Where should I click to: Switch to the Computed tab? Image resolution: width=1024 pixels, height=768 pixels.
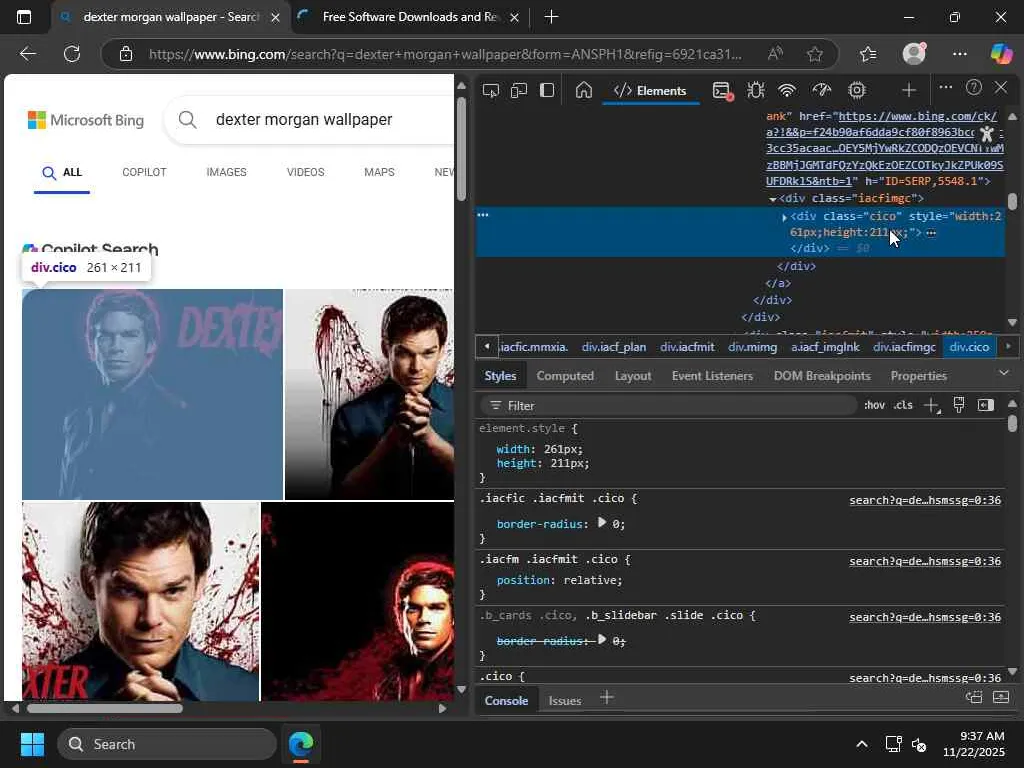click(565, 376)
